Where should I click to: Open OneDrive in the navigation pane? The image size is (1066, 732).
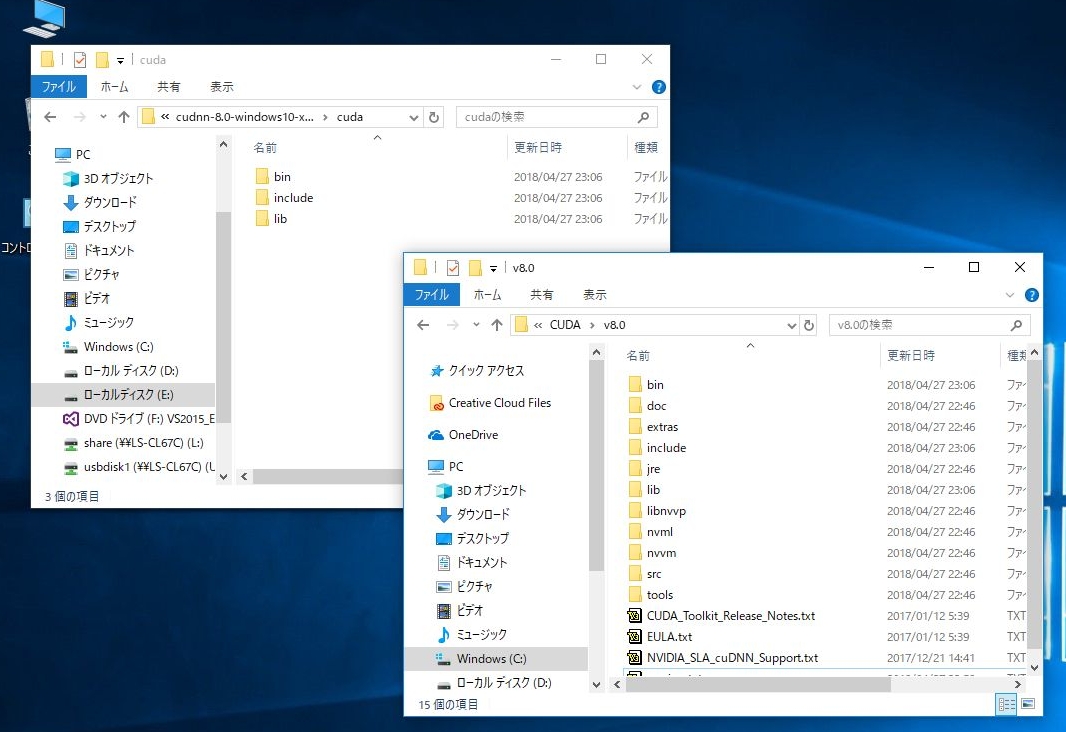[473, 435]
